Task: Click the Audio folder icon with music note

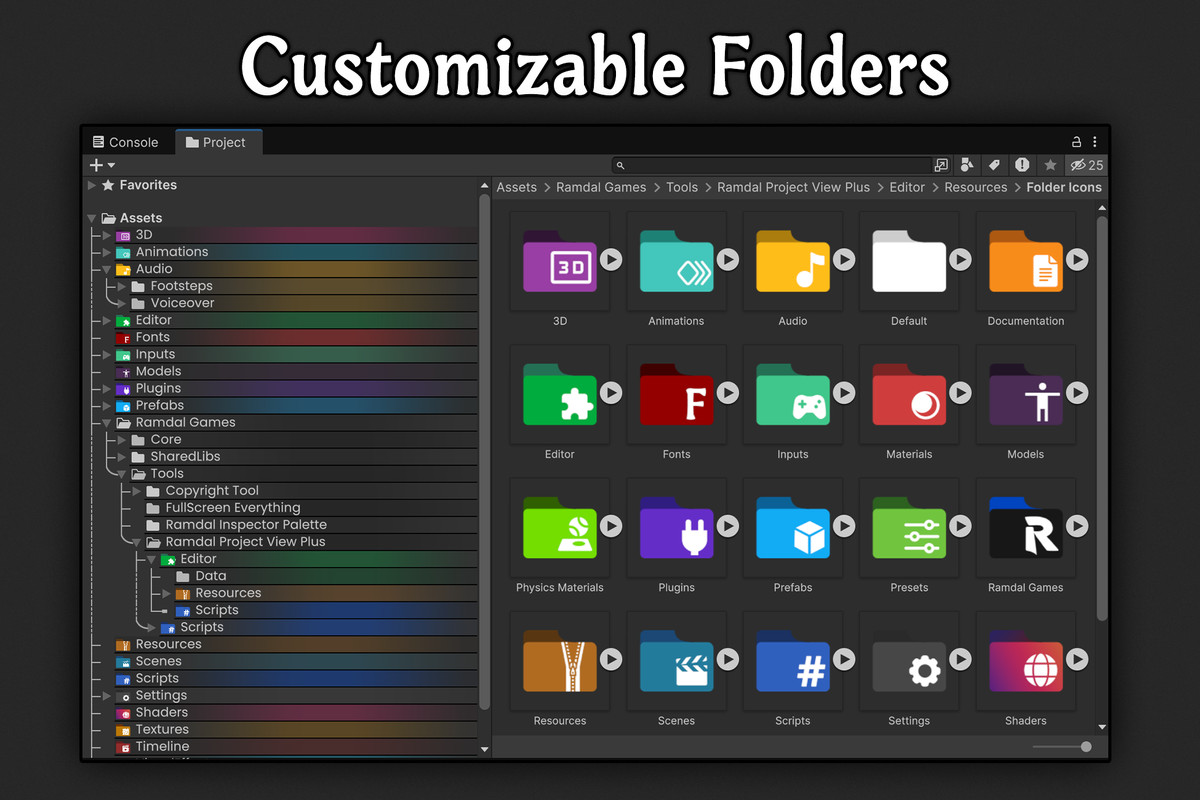Action: [792, 262]
